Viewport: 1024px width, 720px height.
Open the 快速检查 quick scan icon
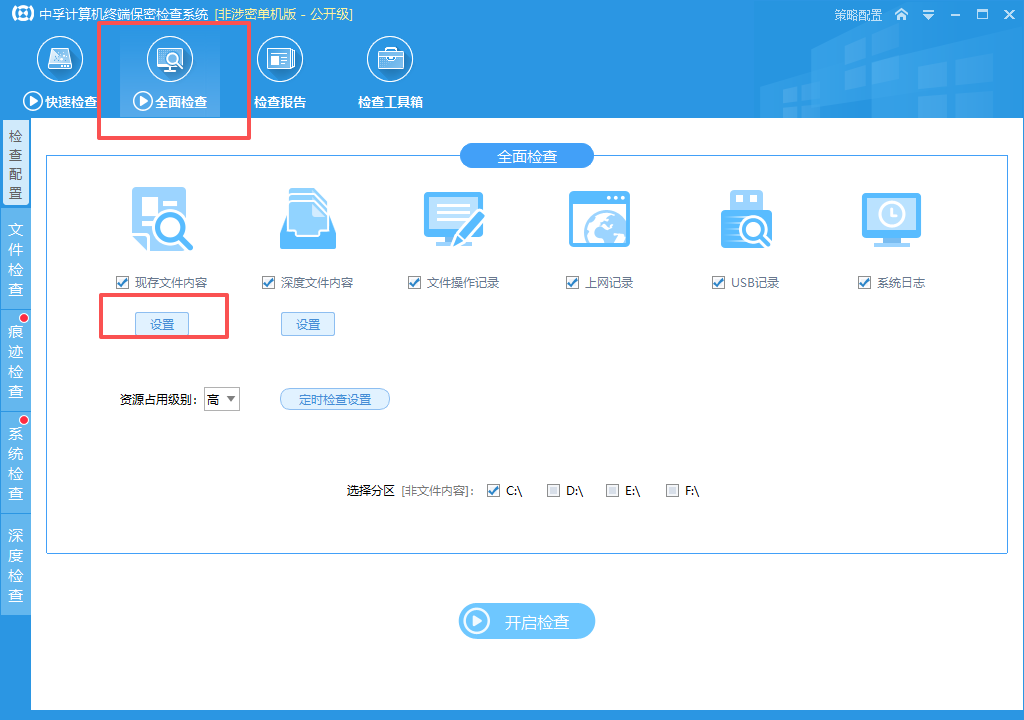[60, 59]
